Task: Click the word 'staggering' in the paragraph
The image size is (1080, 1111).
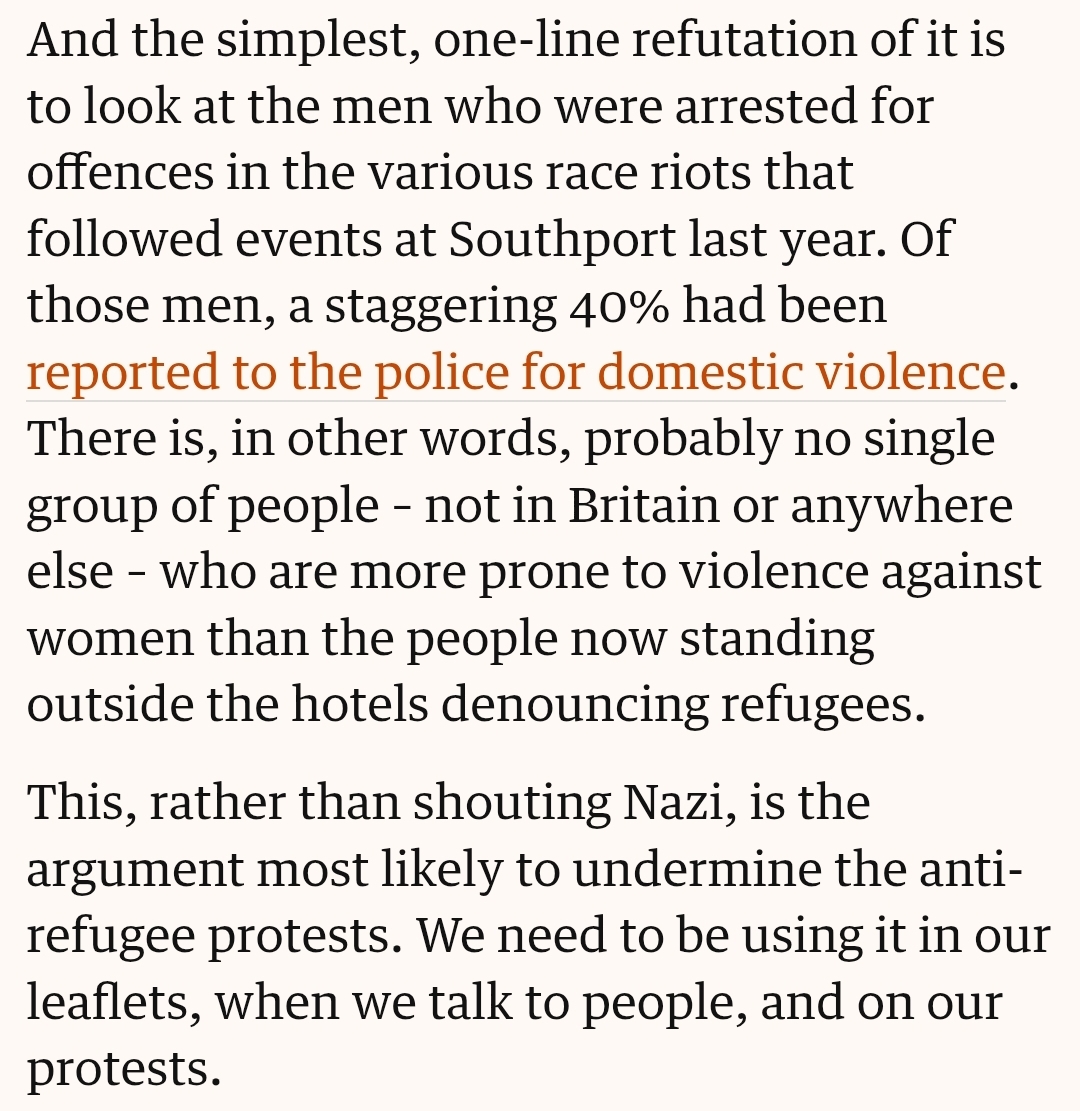Action: [441, 308]
